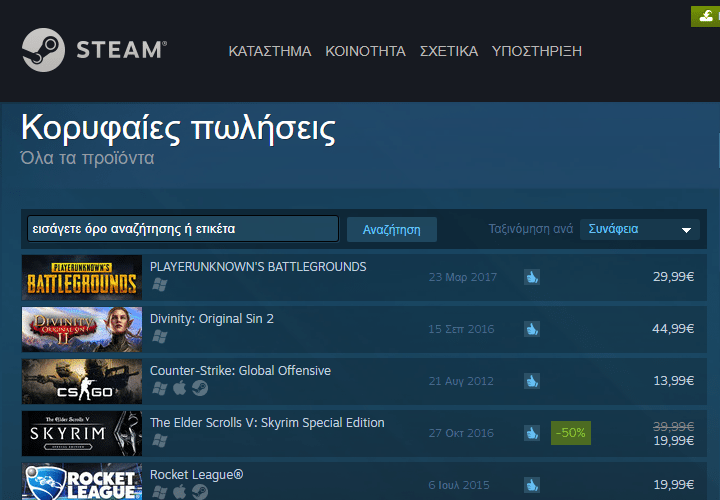Click SteamOS icon under Rocket League
The width and height of the screenshot is (720, 500).
(x=200, y=492)
